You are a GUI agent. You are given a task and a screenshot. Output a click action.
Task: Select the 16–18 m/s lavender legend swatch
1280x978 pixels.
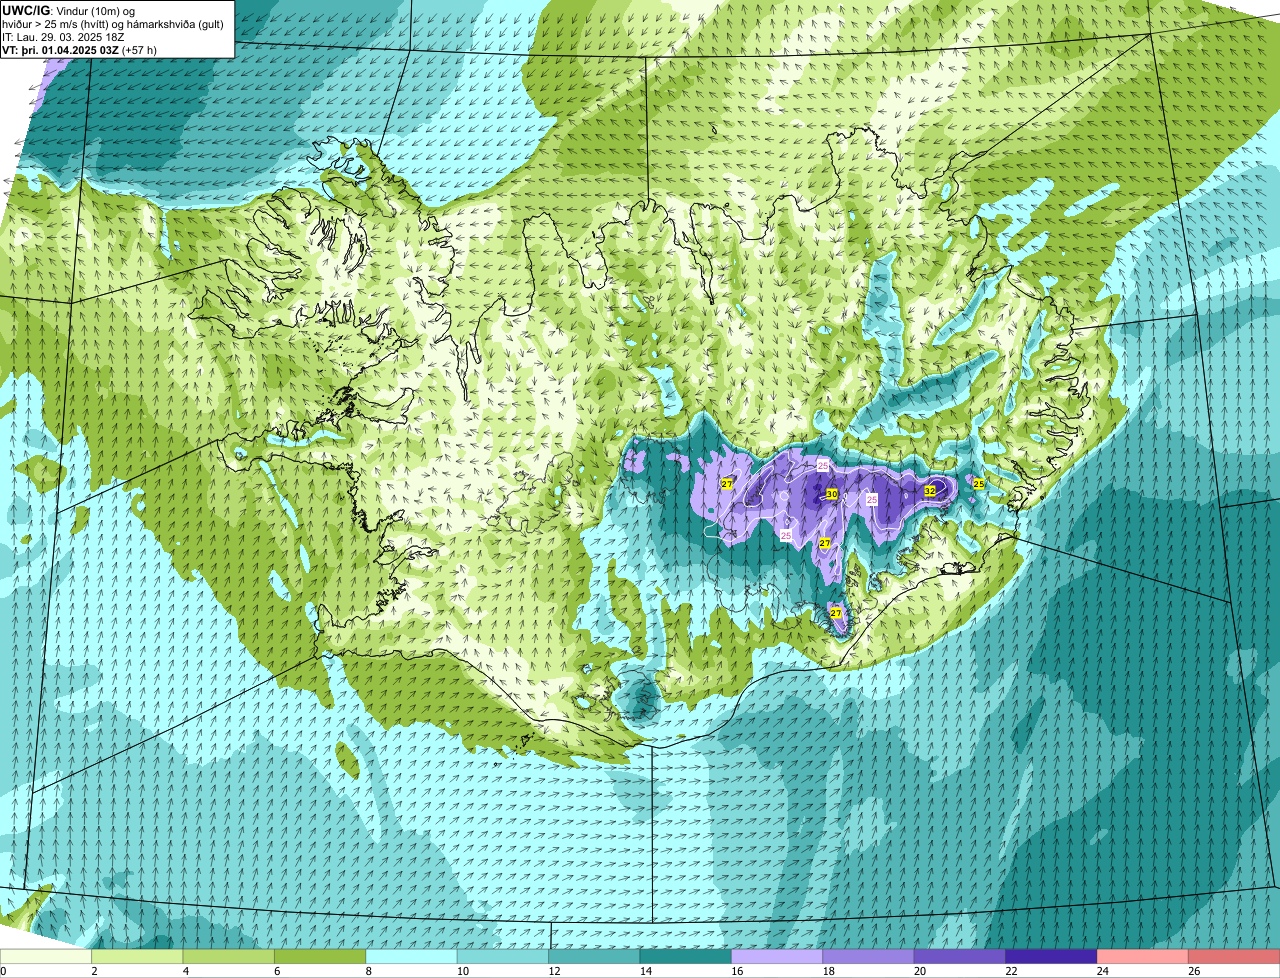click(777, 956)
